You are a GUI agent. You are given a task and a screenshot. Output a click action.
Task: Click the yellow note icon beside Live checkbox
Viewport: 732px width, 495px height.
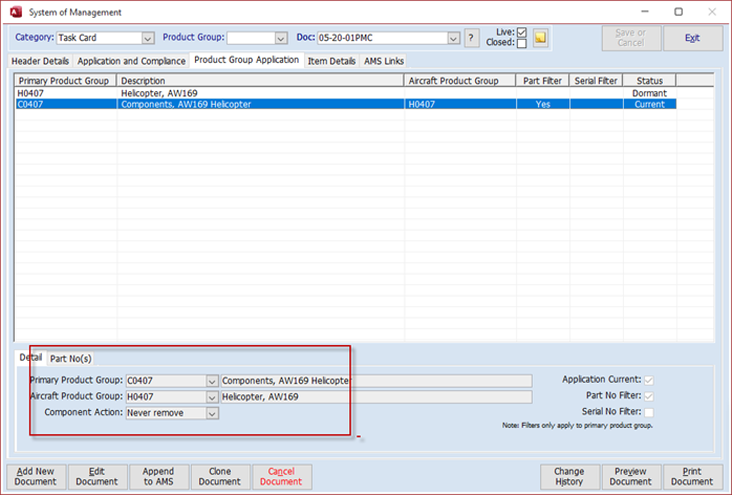click(x=541, y=38)
